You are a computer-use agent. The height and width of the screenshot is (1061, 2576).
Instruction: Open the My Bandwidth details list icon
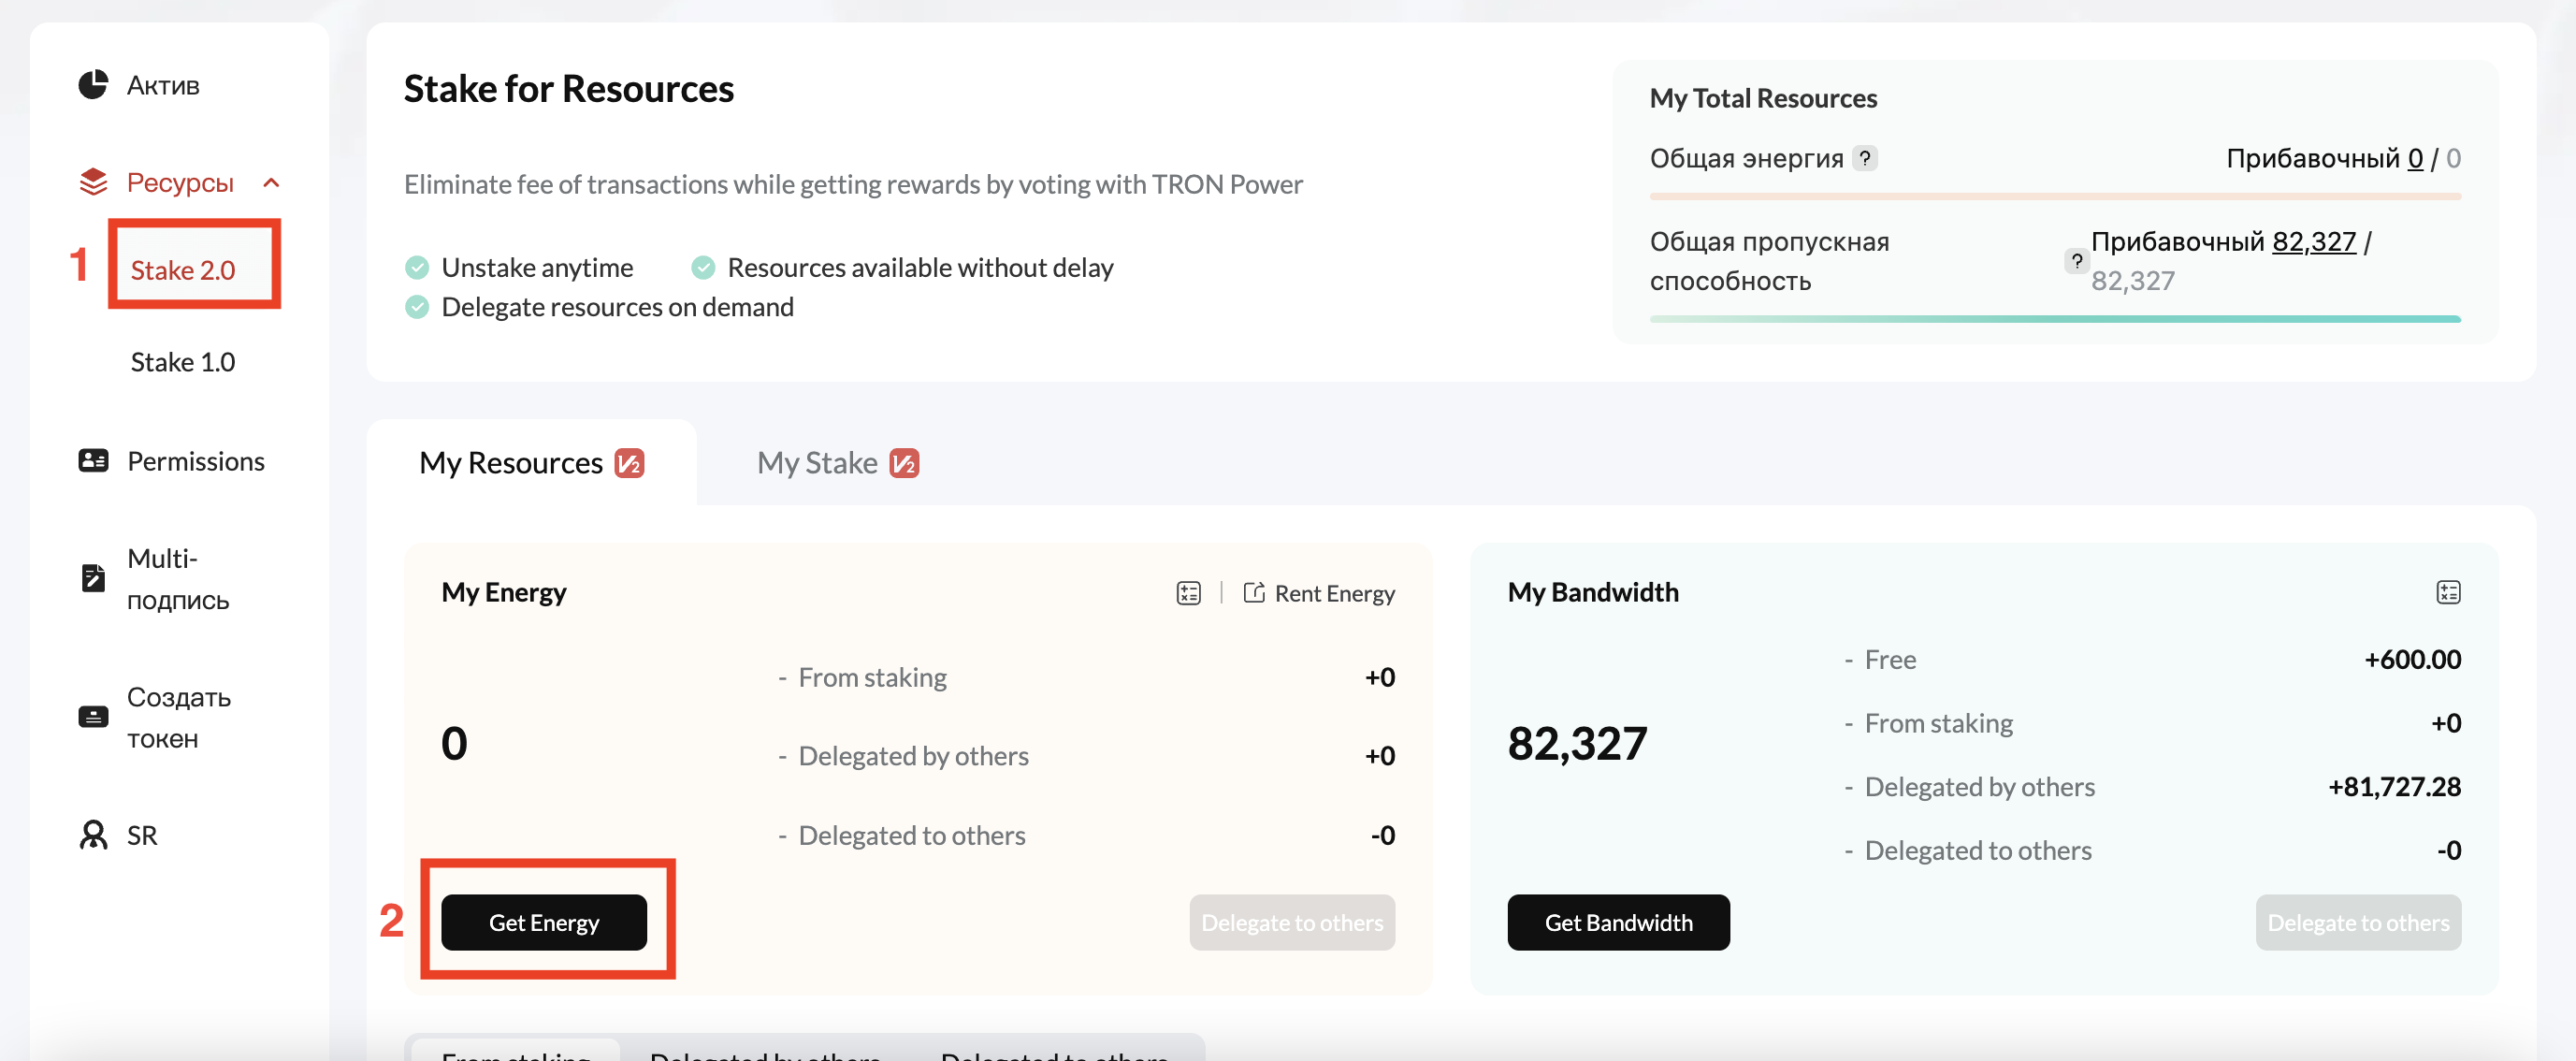tap(2447, 592)
